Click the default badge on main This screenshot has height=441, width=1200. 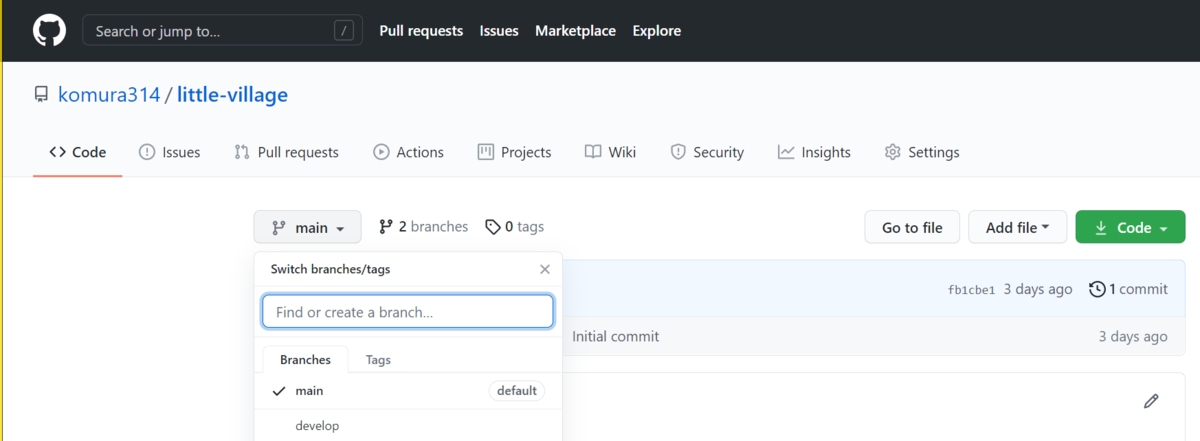point(517,391)
